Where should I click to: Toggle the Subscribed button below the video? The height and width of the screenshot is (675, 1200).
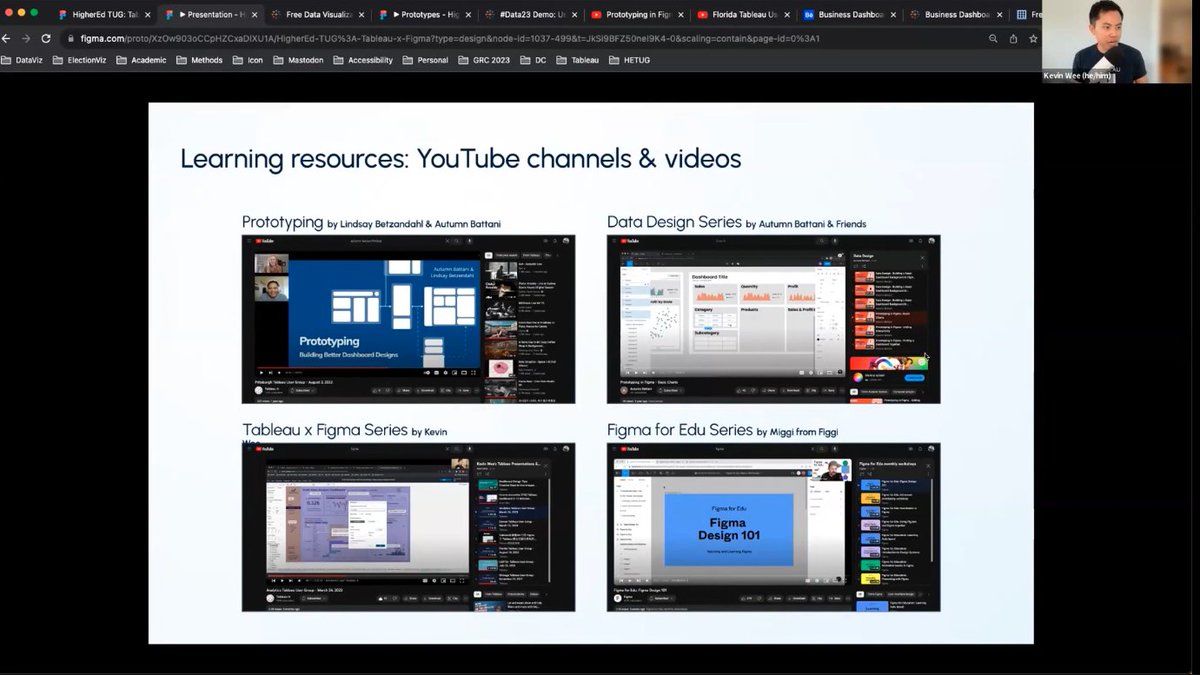(302, 389)
